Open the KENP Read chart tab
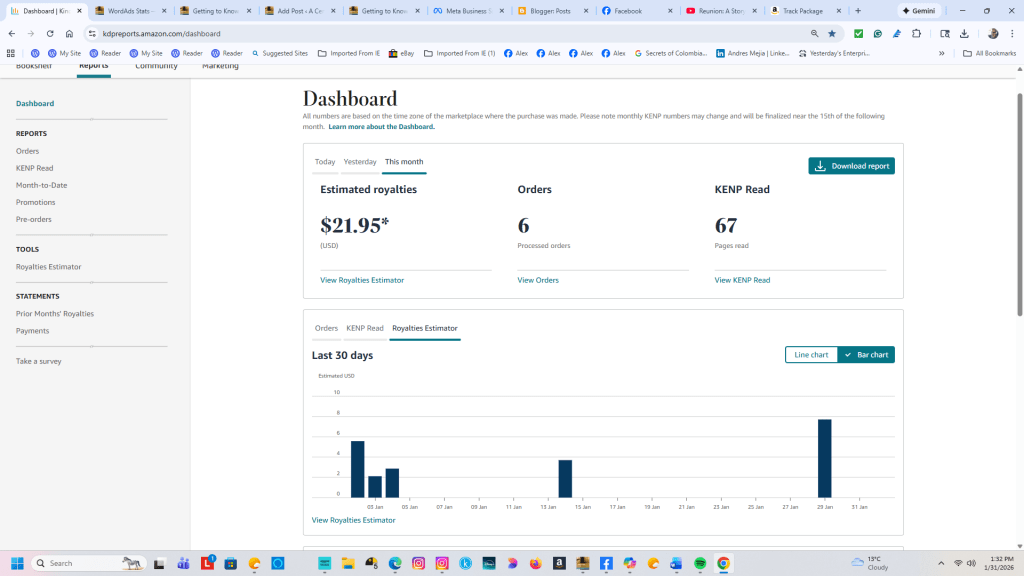The image size is (1024, 576). click(x=365, y=328)
